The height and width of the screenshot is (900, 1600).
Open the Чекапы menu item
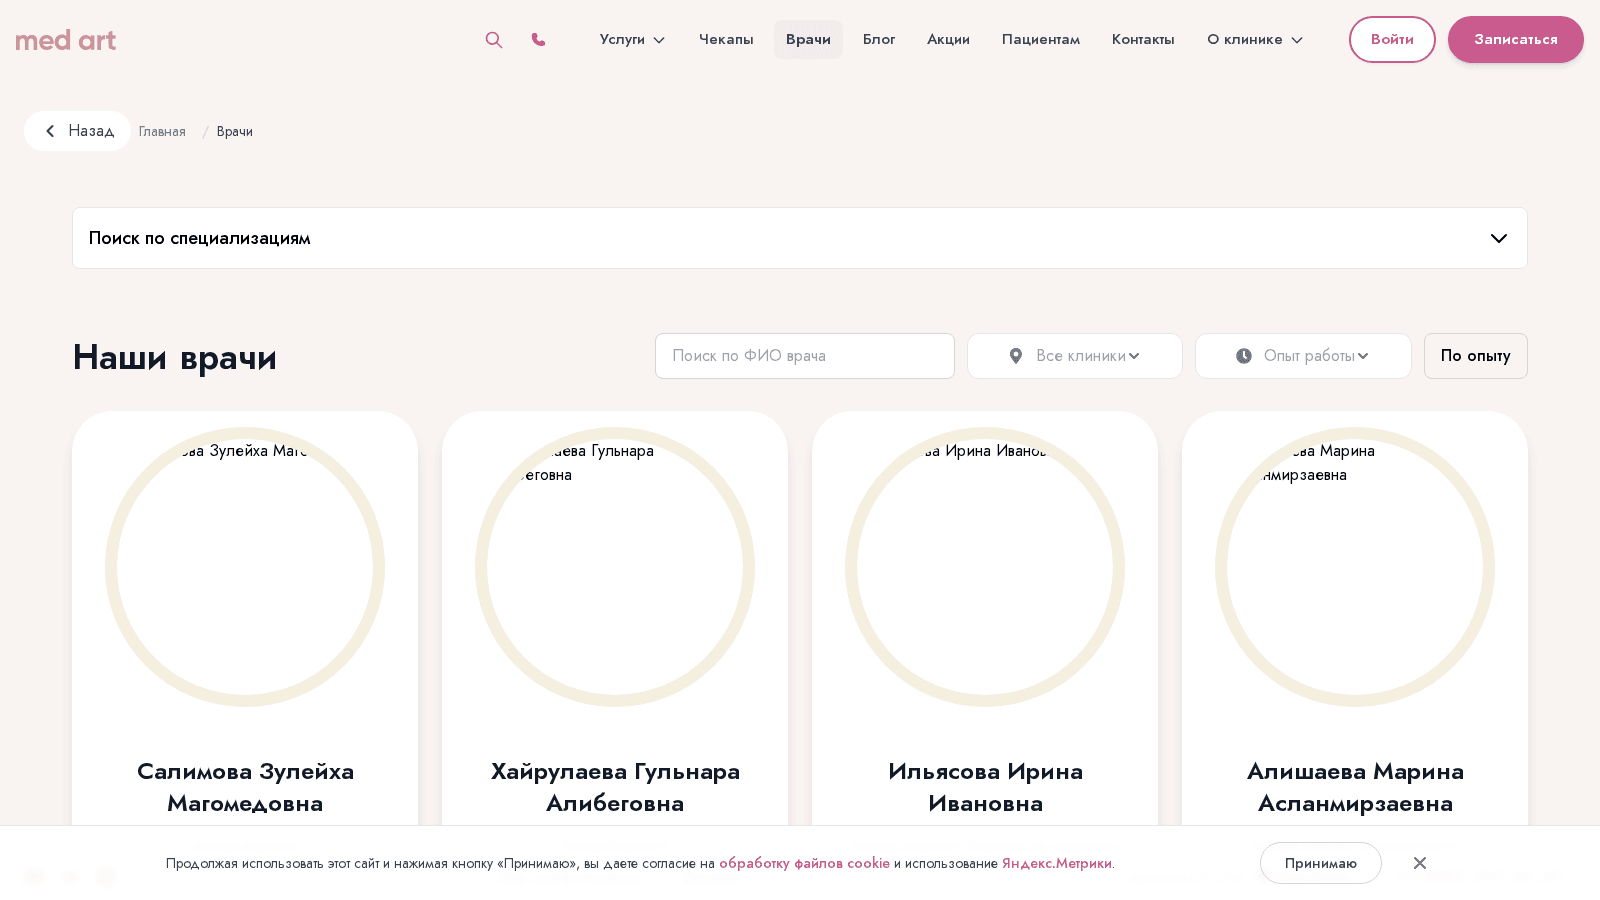726,39
